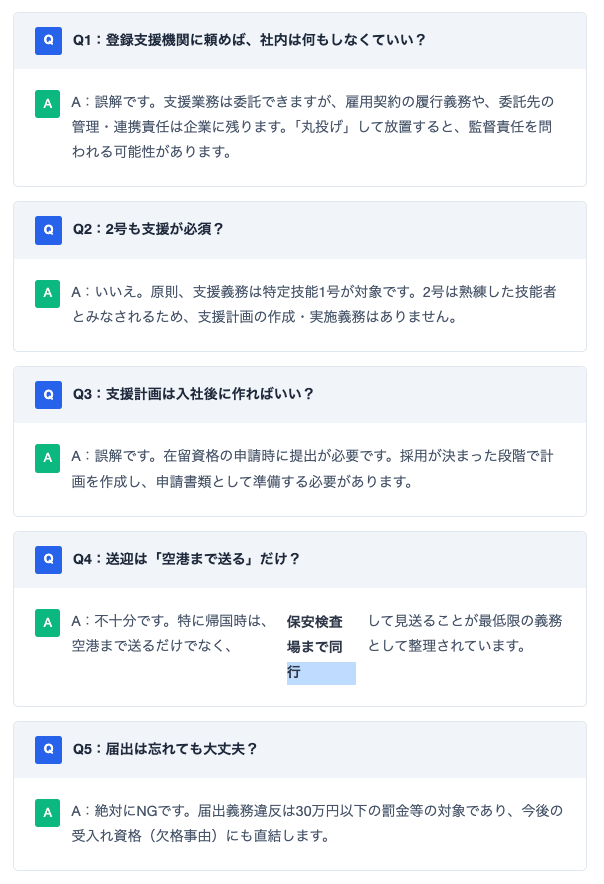Toggle the Q2：2号も支援が必須？ header

(300, 230)
